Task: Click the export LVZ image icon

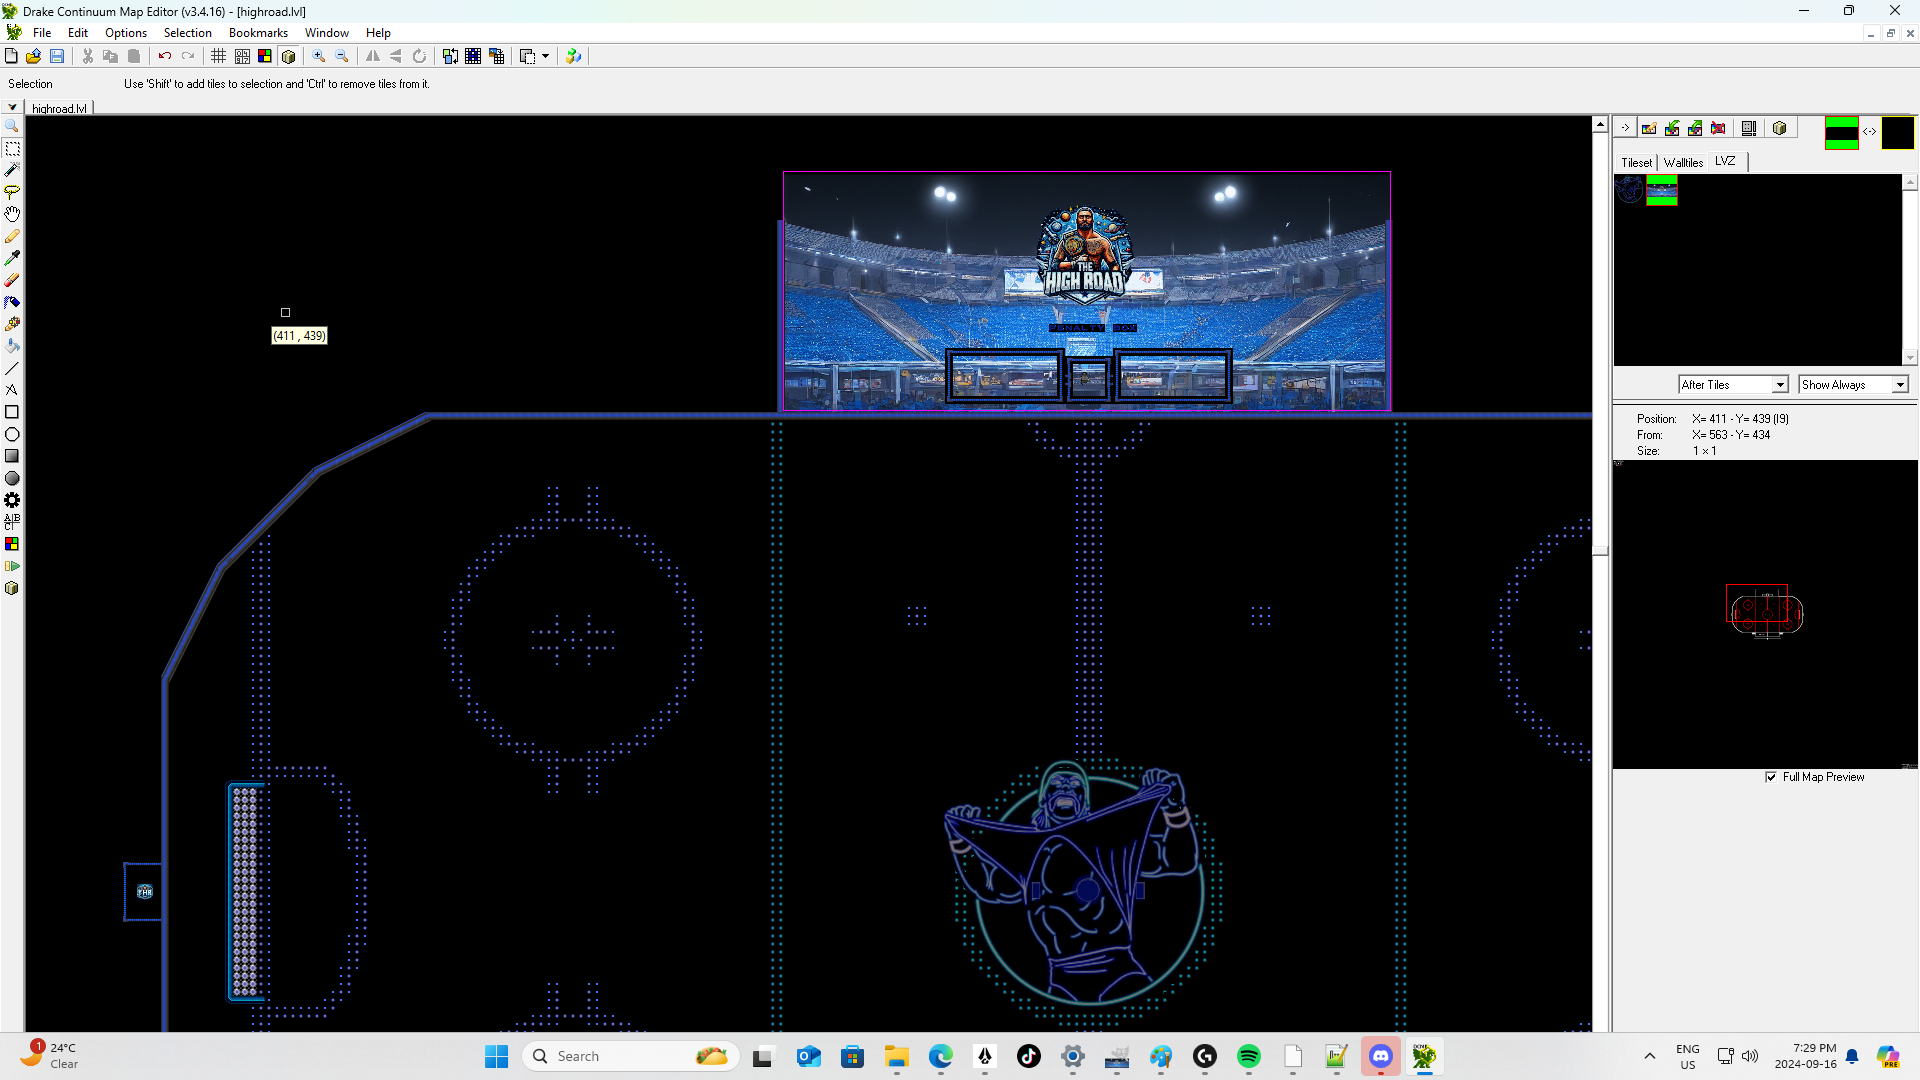Action: [x=1695, y=128]
